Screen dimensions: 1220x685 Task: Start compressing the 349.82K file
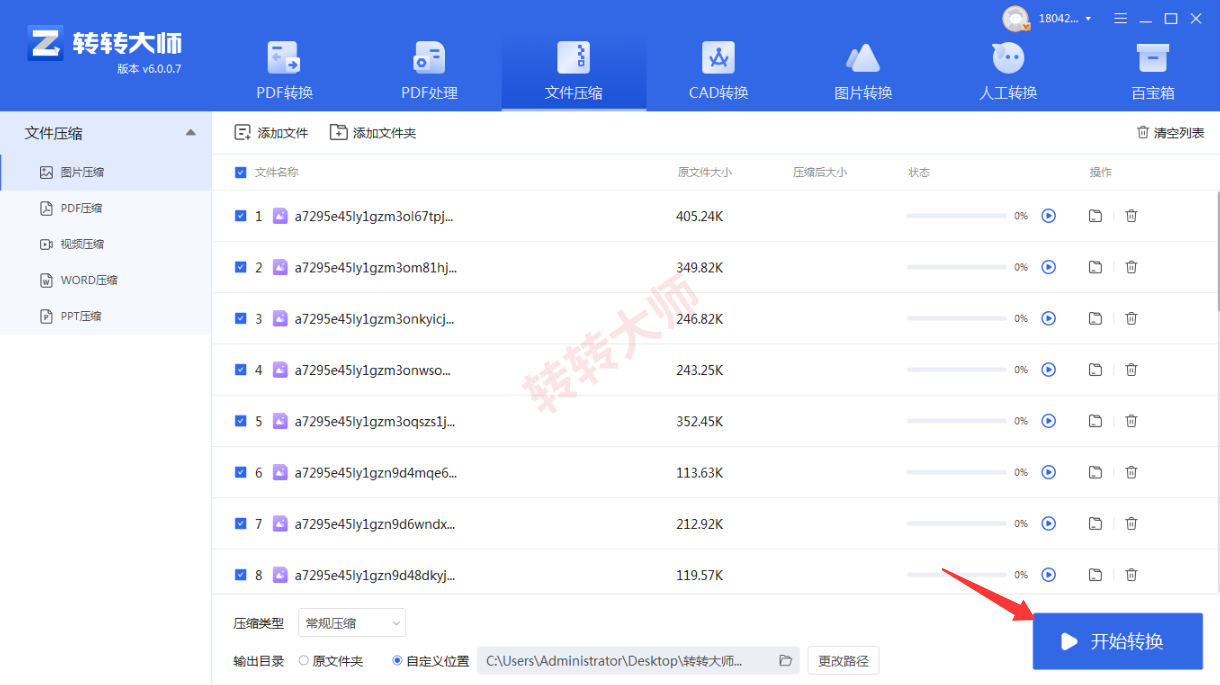click(1048, 267)
